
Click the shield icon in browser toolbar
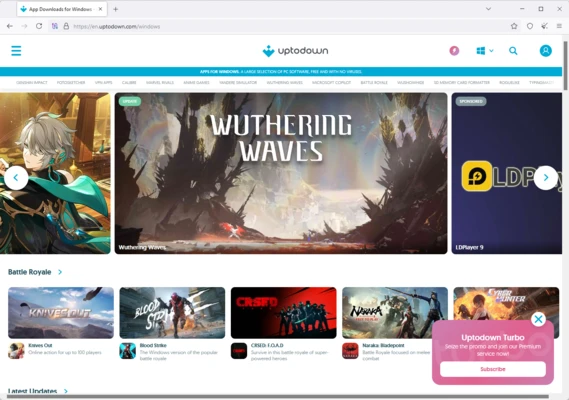530,26
